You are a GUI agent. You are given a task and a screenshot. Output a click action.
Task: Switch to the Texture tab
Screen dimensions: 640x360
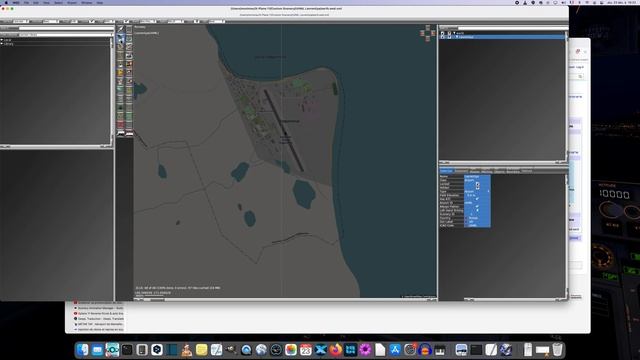pyautogui.click(x=527, y=171)
